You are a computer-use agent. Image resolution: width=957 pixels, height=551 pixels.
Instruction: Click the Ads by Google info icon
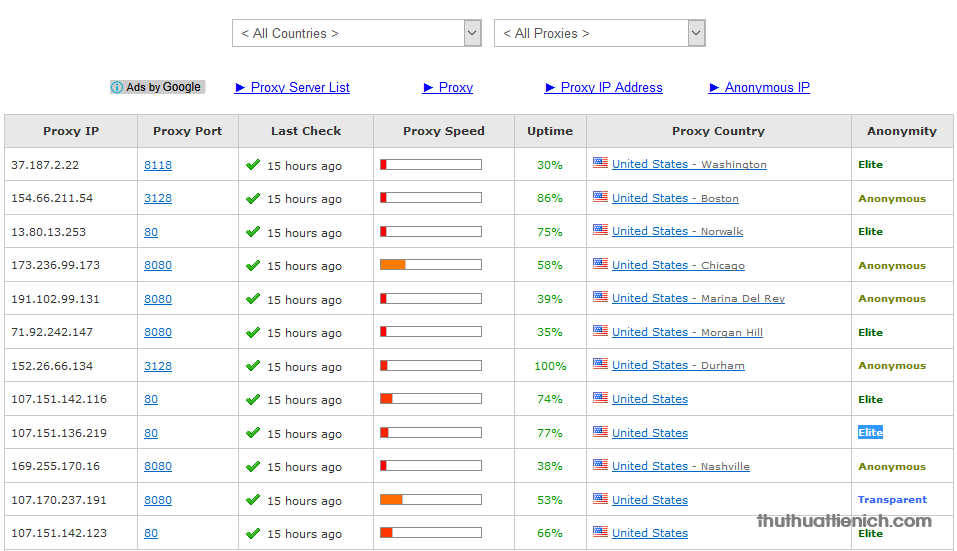click(117, 87)
